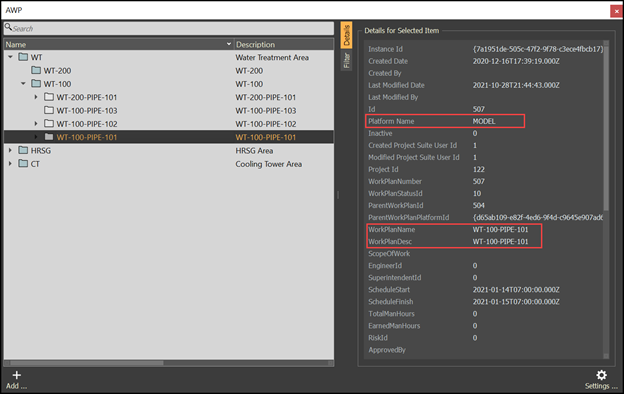Close the AWP window
The height and width of the screenshot is (394, 624).
click(616, 11)
